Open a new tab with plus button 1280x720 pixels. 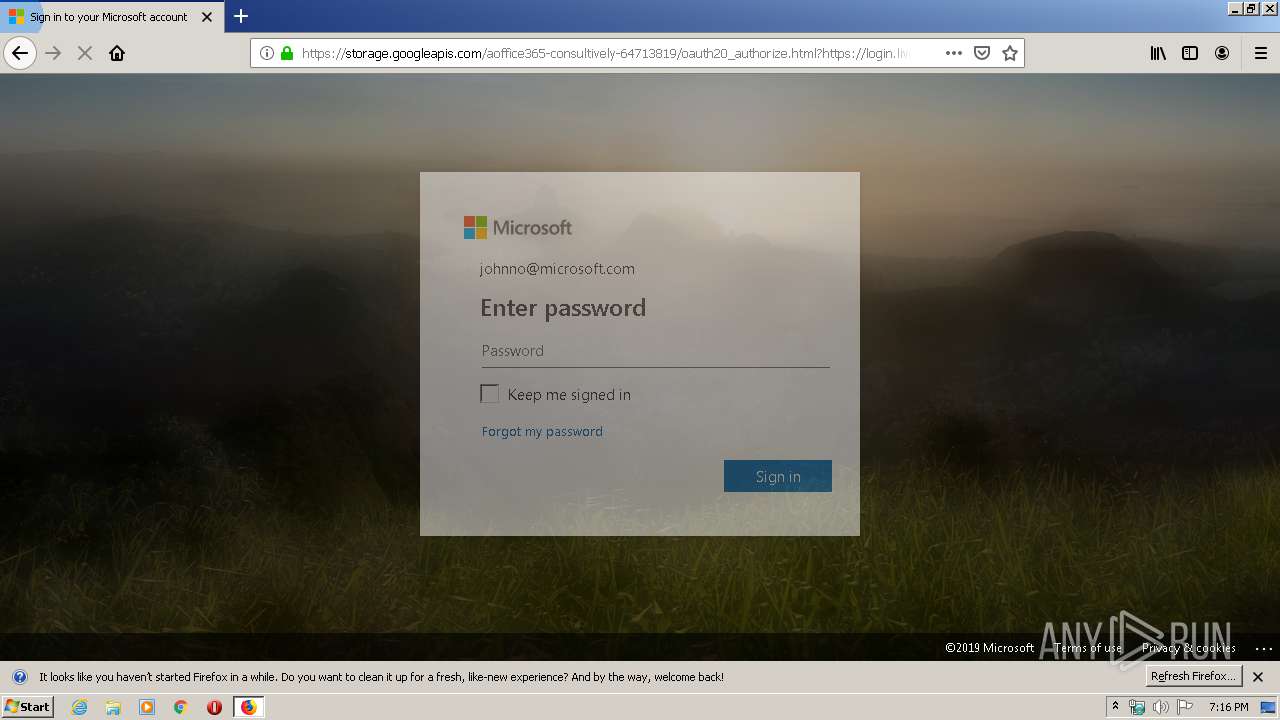point(241,16)
